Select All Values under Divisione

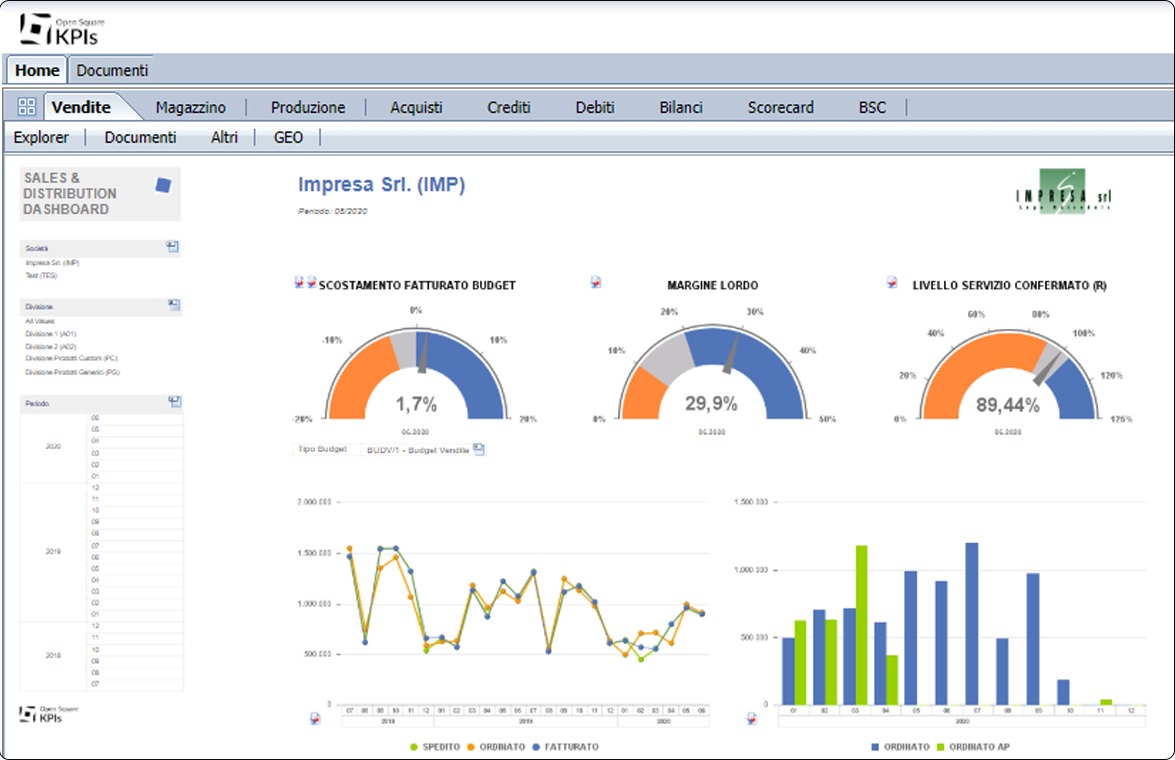(x=40, y=321)
